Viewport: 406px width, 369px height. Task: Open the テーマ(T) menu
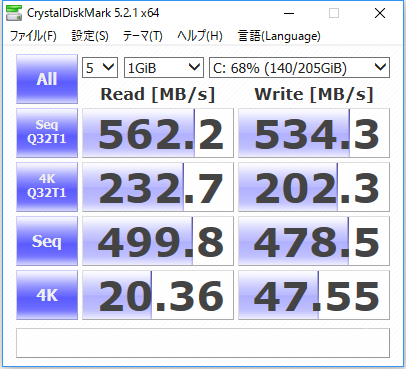143,36
